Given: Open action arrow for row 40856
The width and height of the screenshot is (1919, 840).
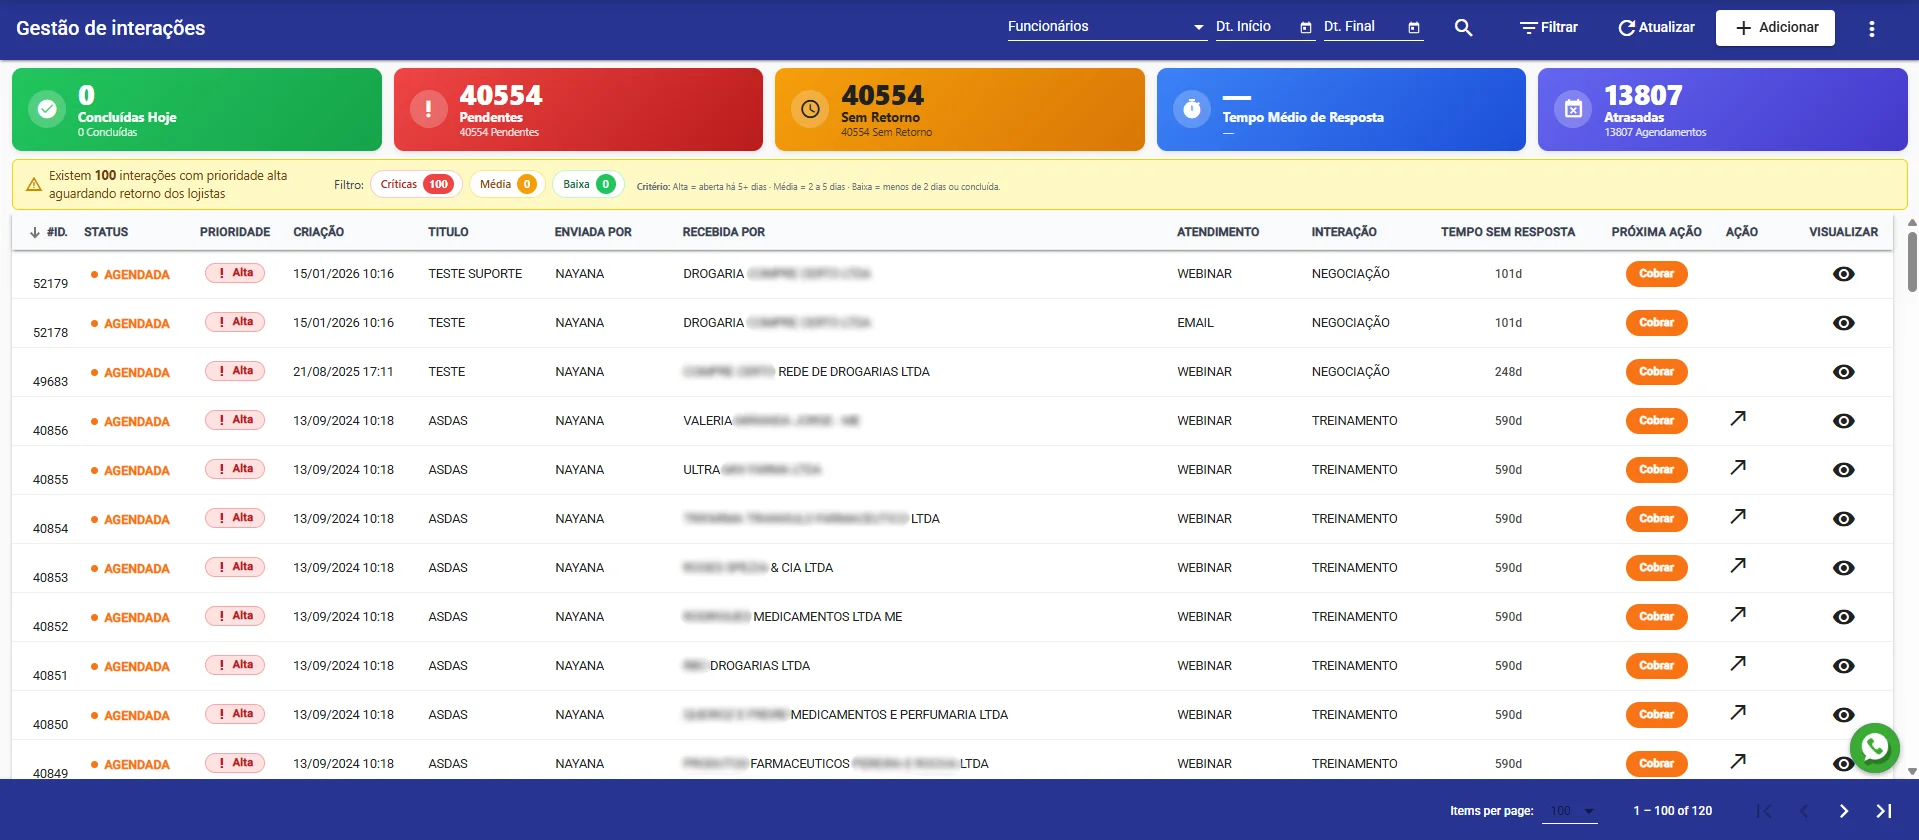Looking at the screenshot, I should pos(1738,418).
